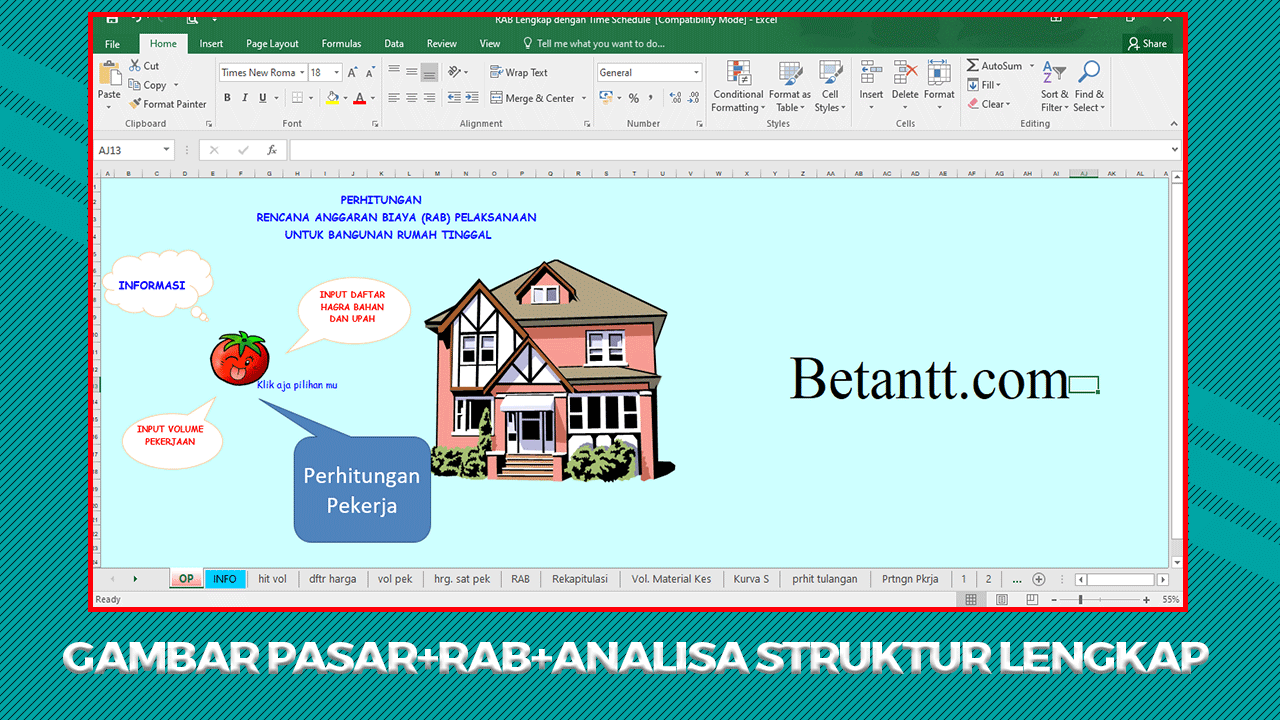Expand the Find & Select menu
Viewport: 1280px width, 720px height.
tap(1089, 87)
